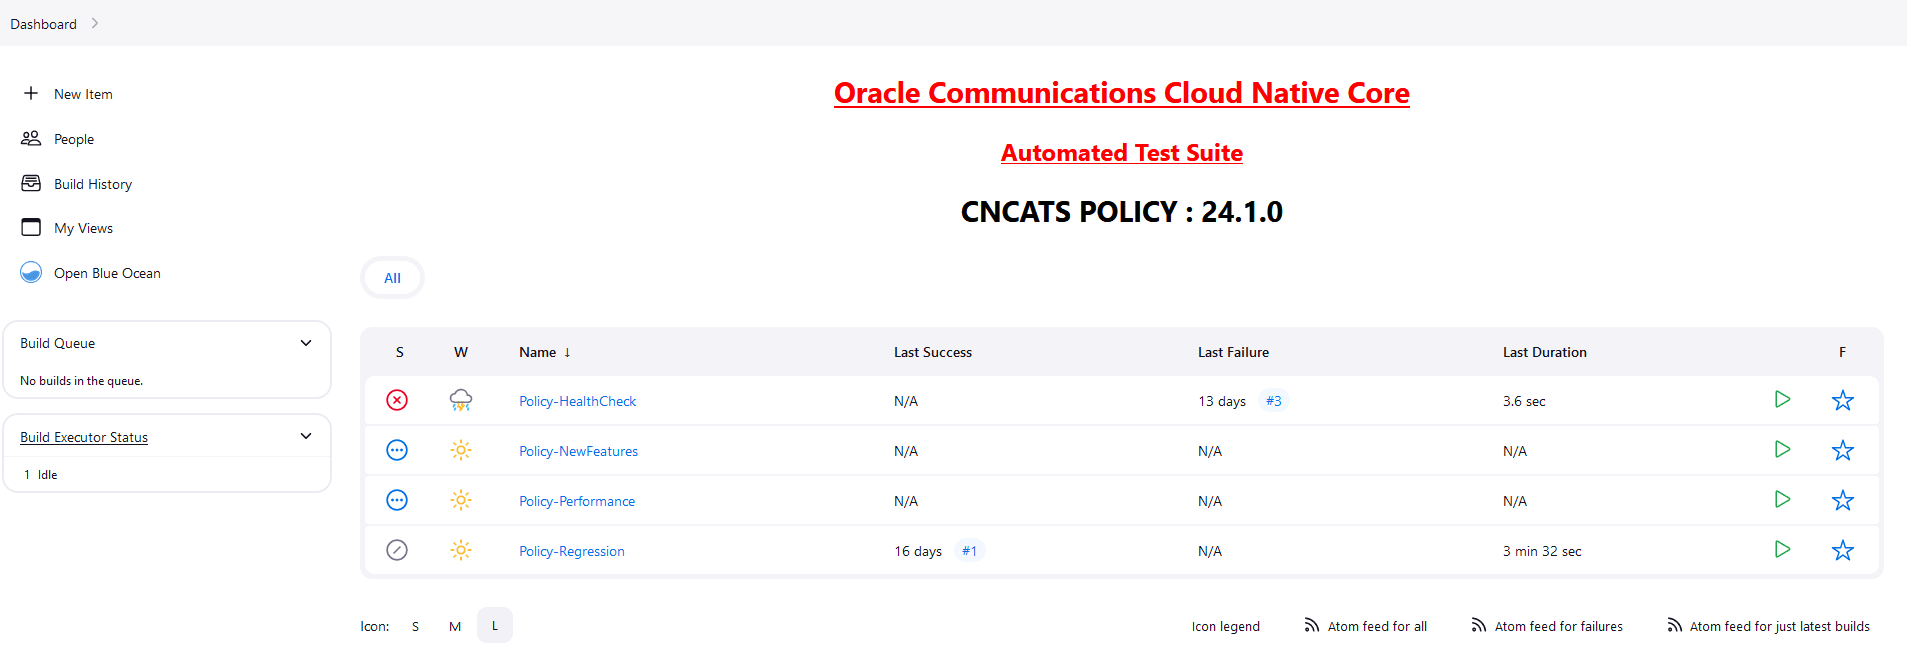Click sunny weather icon for Policy-Performance

(461, 500)
